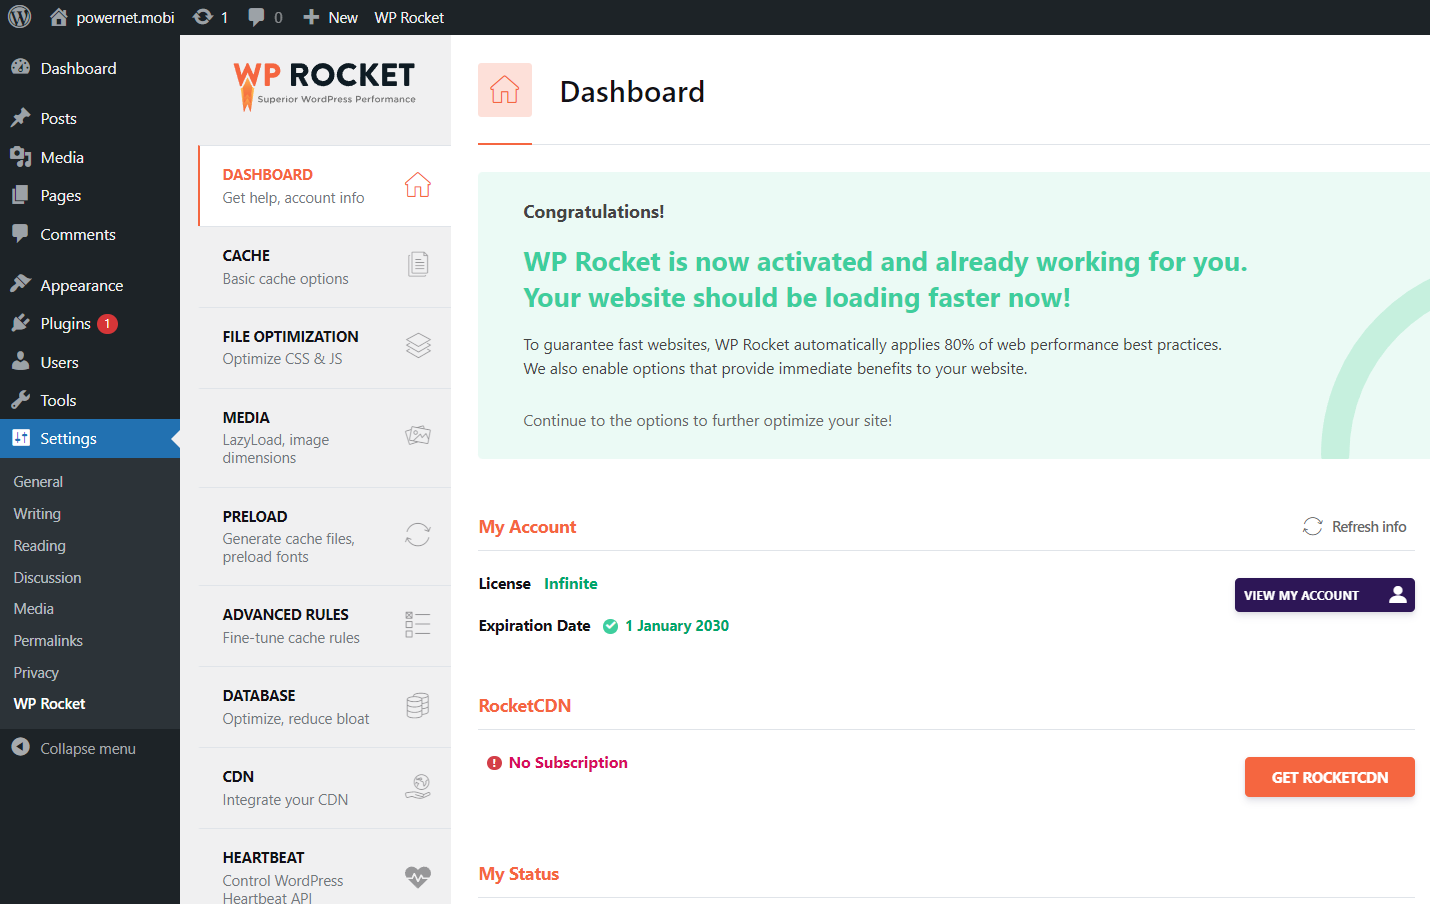Check the pending updates icon
The image size is (1430, 904).
210,17
